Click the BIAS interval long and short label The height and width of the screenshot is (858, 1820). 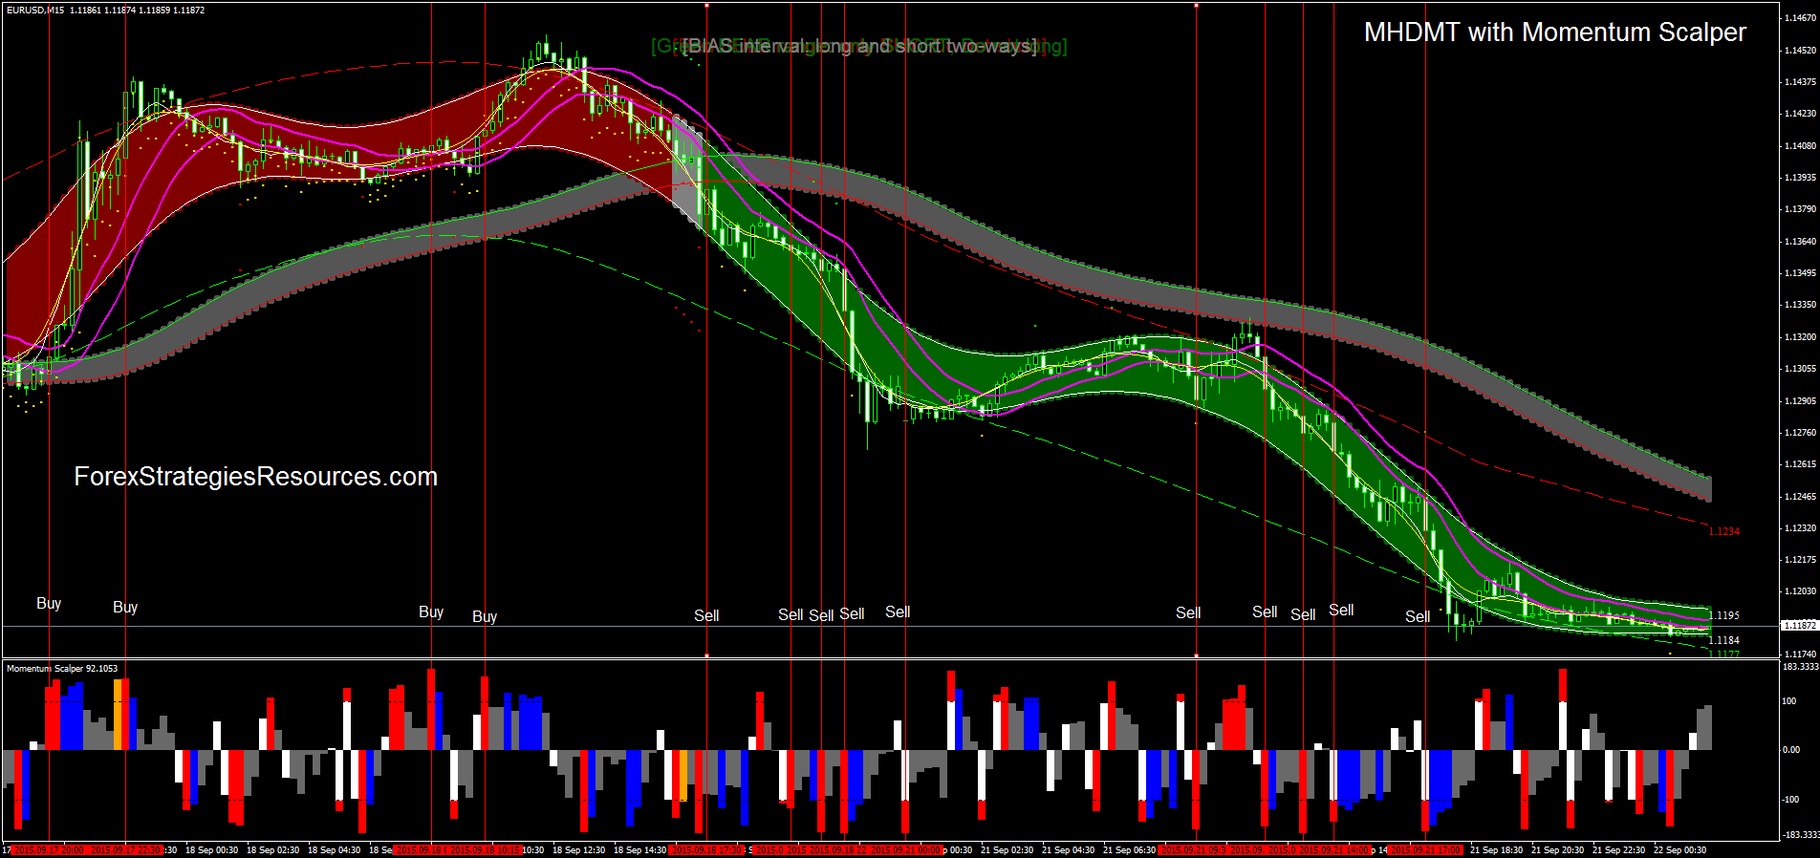pos(859,46)
